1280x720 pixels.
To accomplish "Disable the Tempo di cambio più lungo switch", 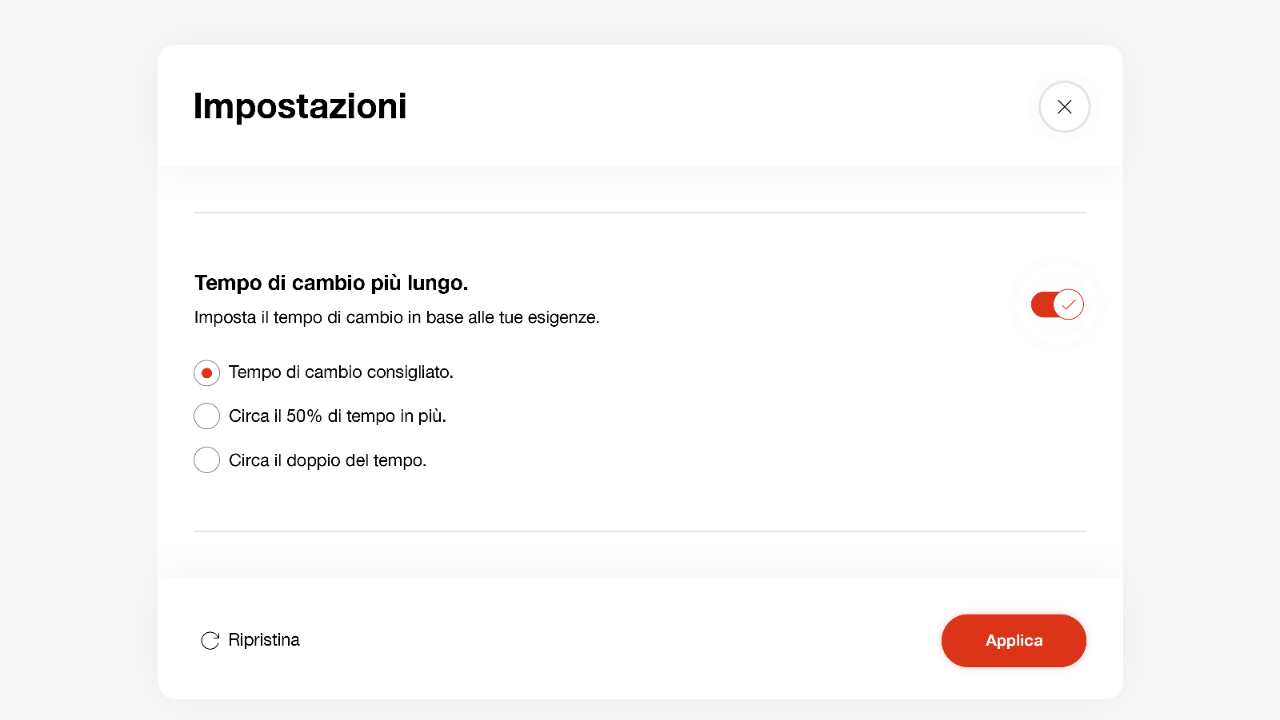I will pos(1057,304).
